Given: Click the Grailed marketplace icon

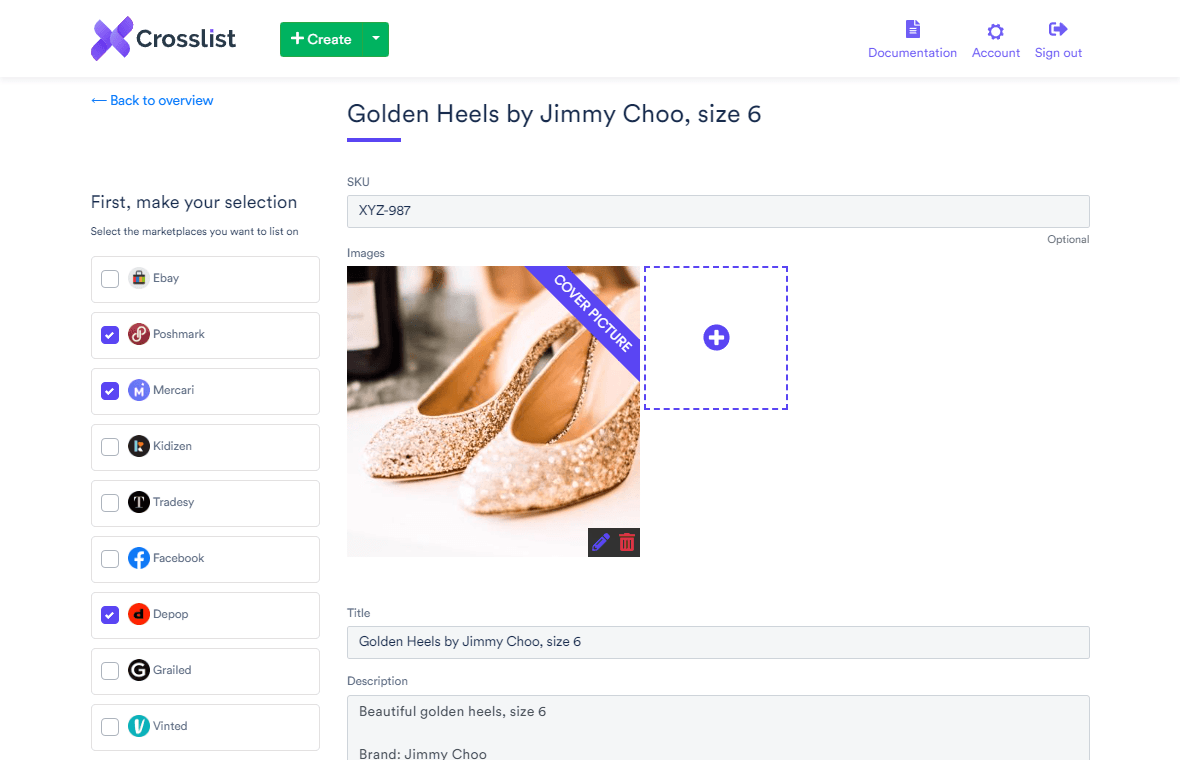Looking at the screenshot, I should [x=138, y=670].
